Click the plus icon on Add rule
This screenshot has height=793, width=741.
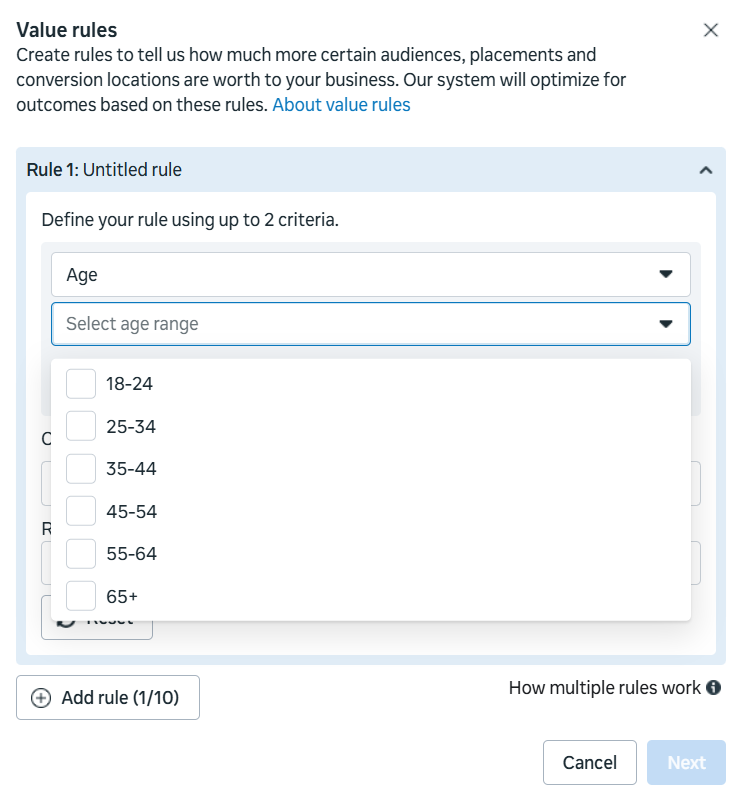coord(41,698)
